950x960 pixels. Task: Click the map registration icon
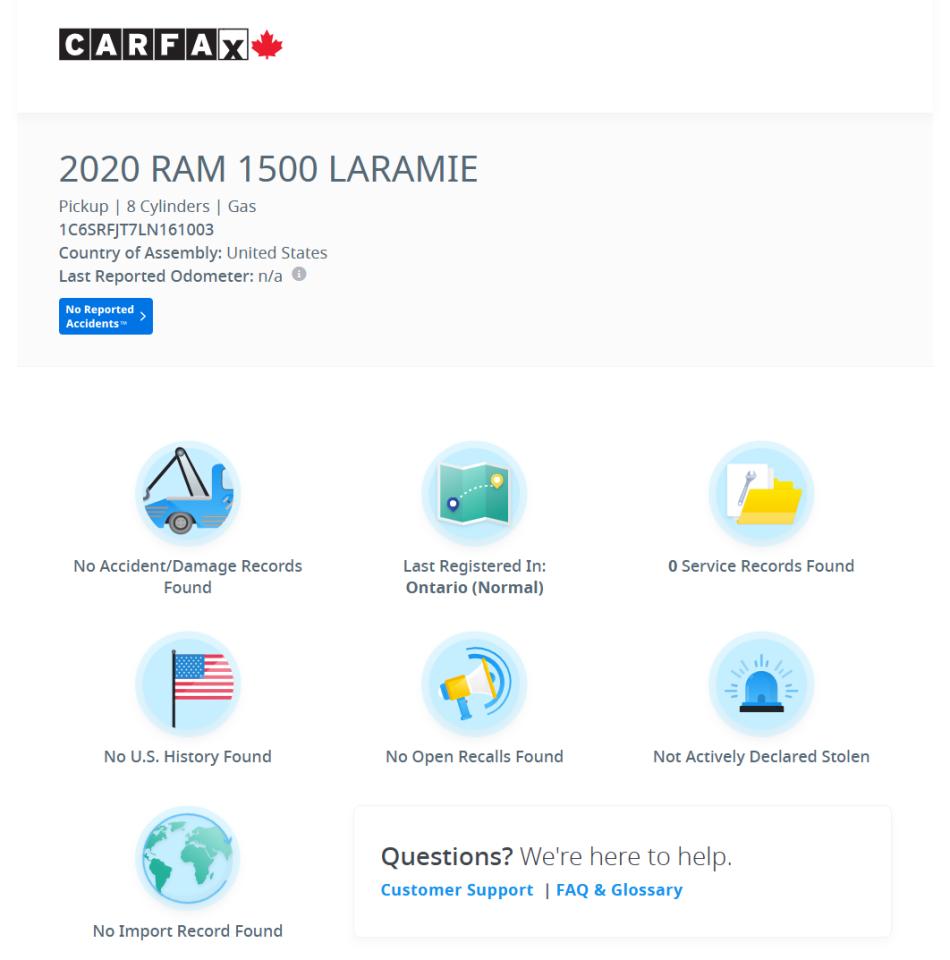474,493
